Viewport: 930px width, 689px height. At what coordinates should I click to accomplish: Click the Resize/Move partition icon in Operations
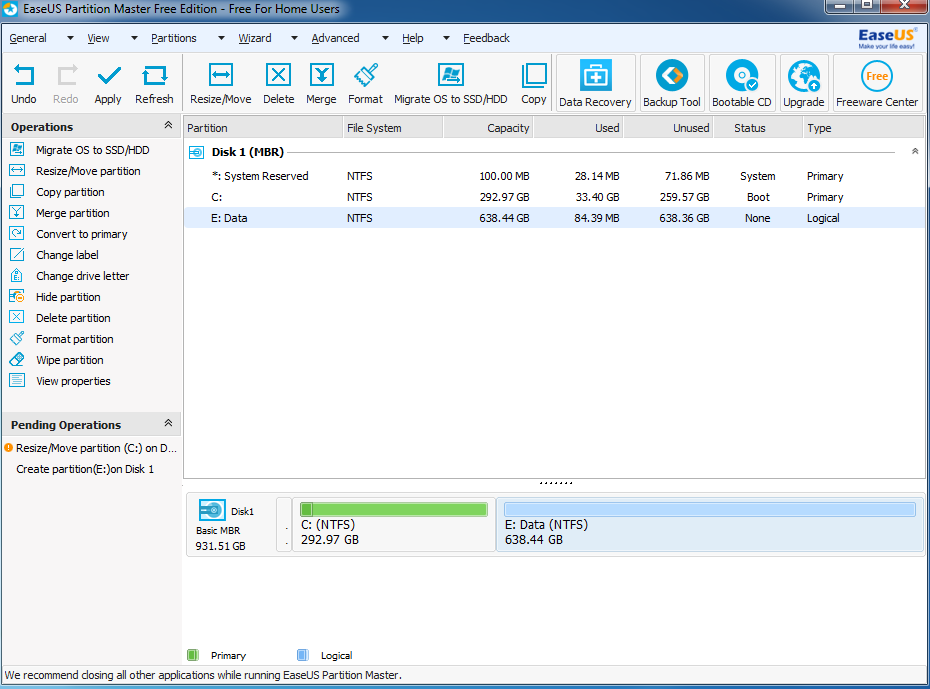pos(17,171)
